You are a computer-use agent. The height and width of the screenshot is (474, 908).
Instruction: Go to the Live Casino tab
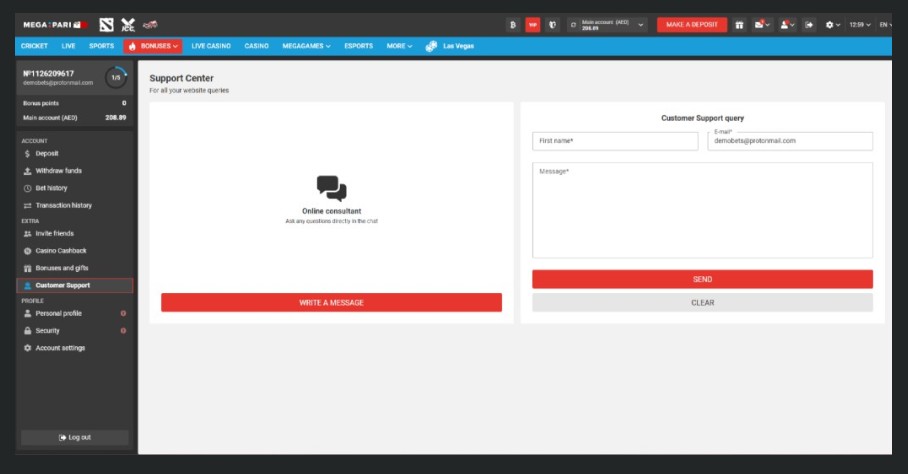point(211,46)
